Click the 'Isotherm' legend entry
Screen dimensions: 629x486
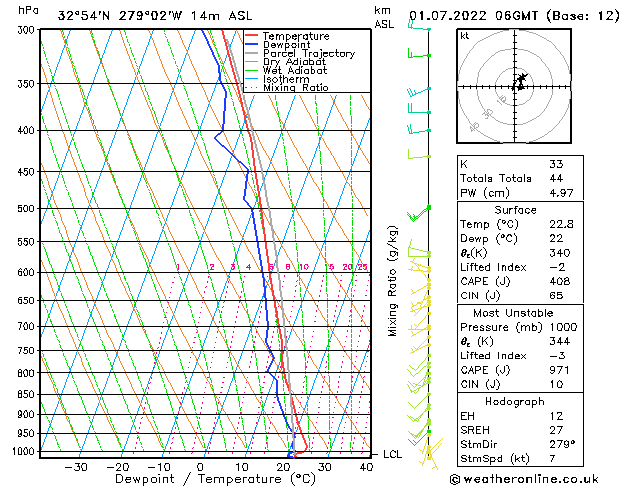point(286,79)
